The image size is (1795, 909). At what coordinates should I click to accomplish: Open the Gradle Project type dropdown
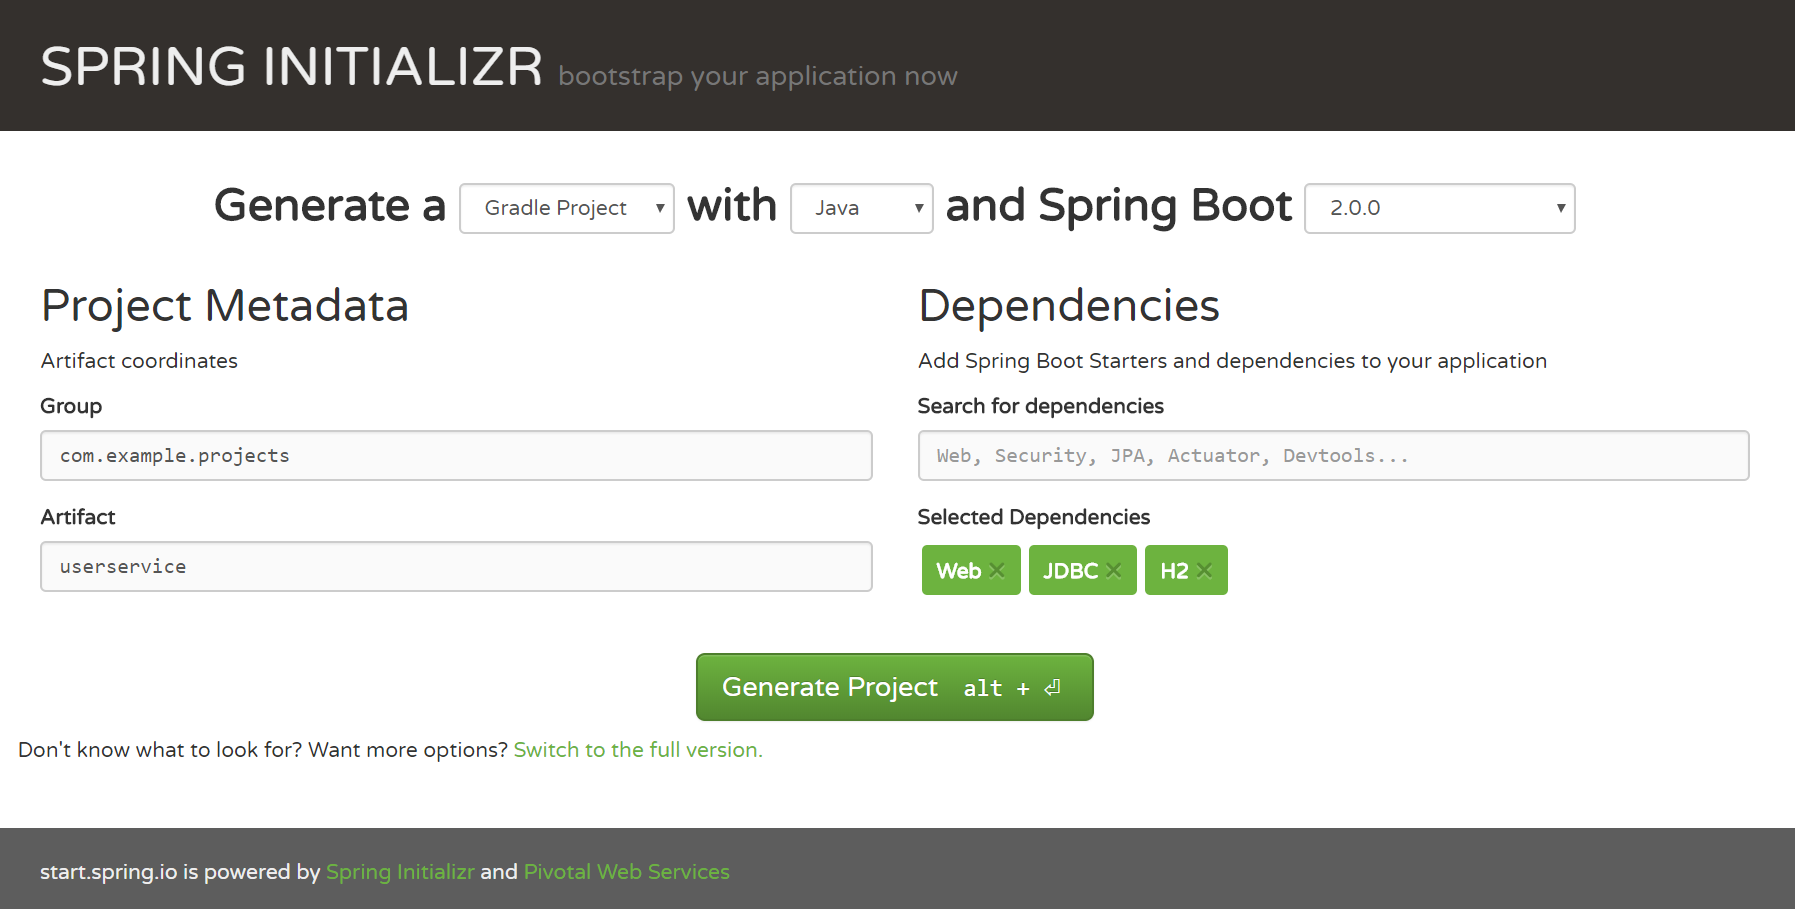click(567, 208)
